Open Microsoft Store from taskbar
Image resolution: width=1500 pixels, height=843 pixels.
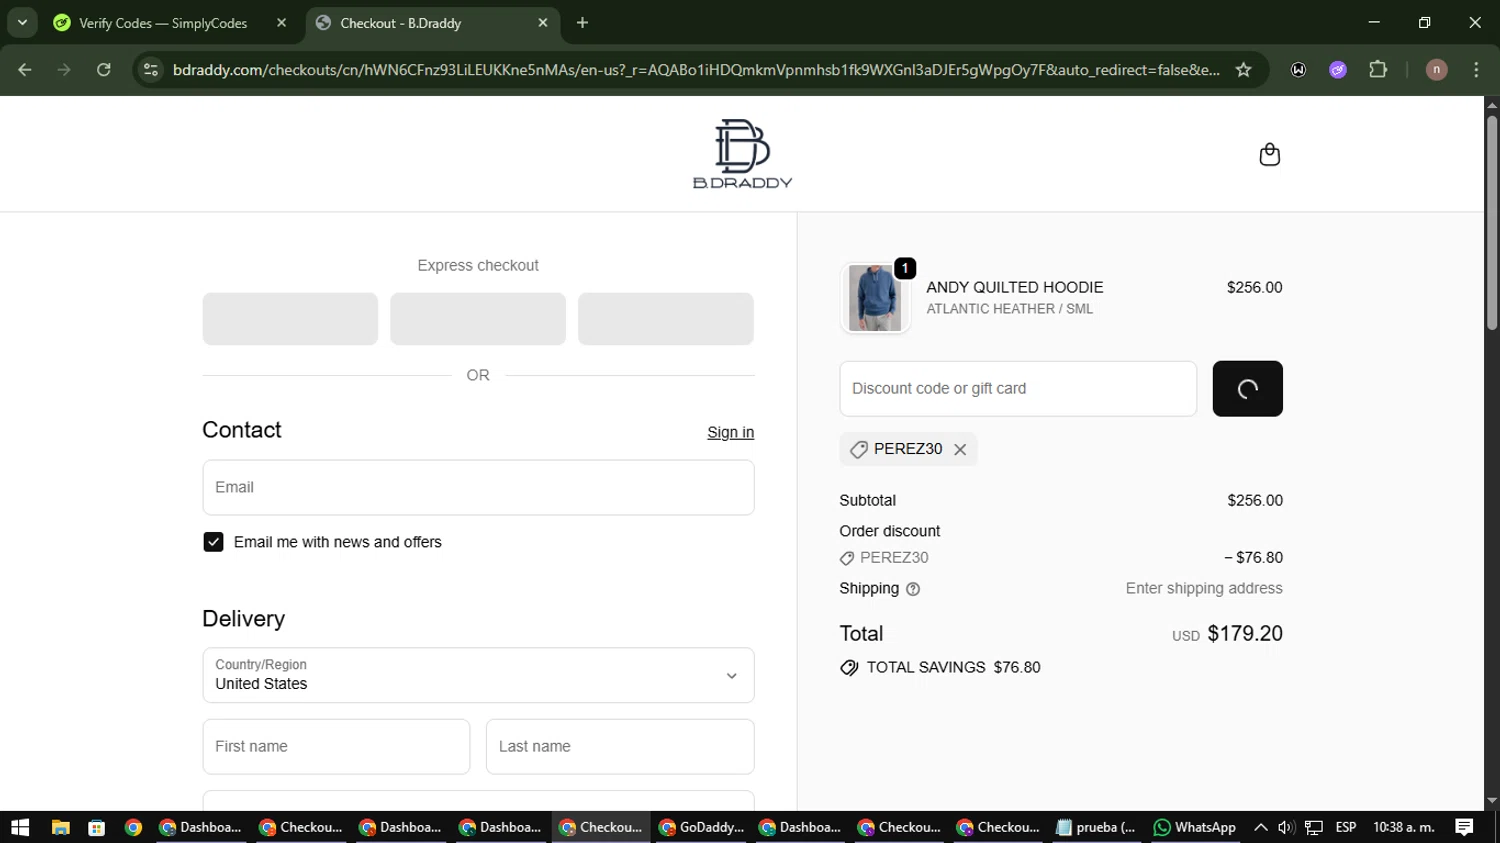tap(97, 828)
